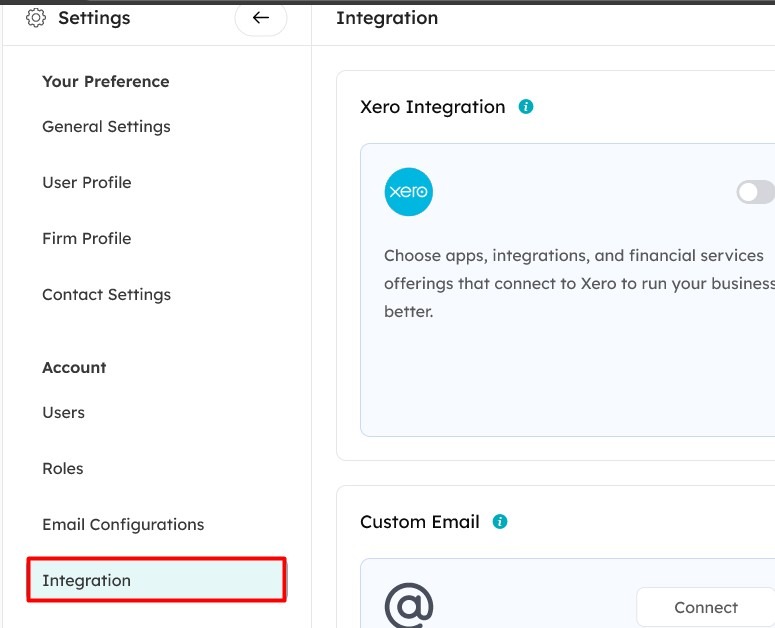Click the back arrow button
The width and height of the screenshot is (775, 628).
coord(261,18)
